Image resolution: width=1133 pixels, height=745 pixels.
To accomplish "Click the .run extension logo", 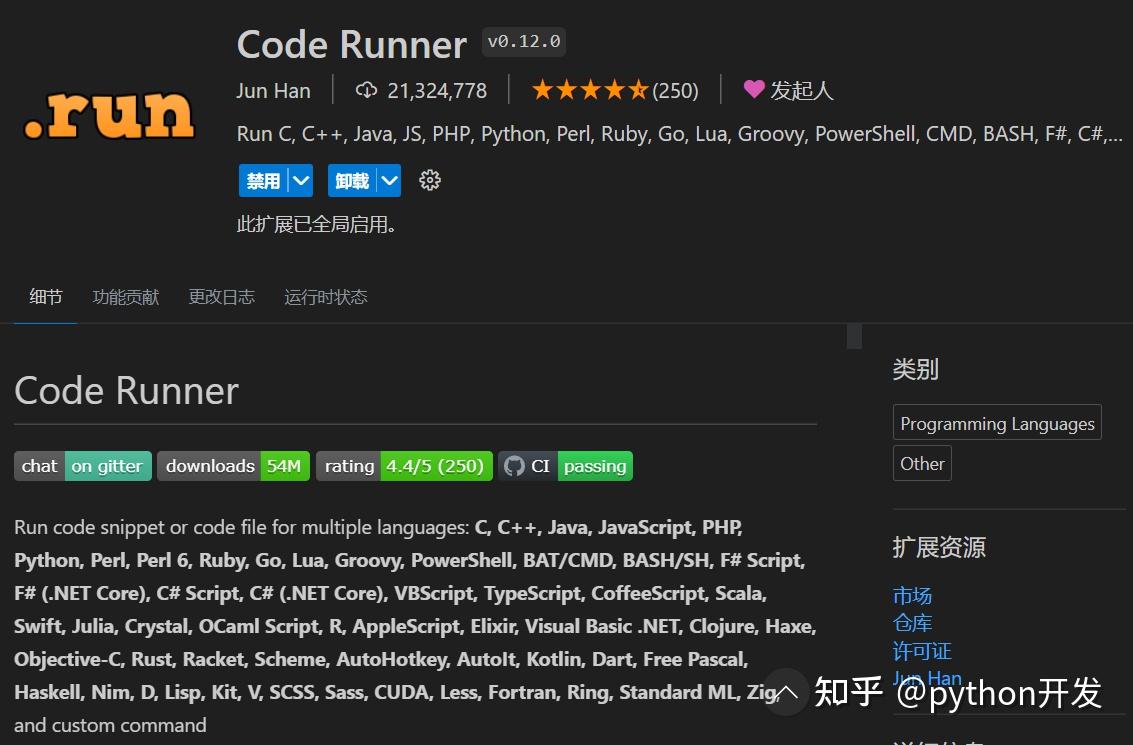I will click(108, 115).
